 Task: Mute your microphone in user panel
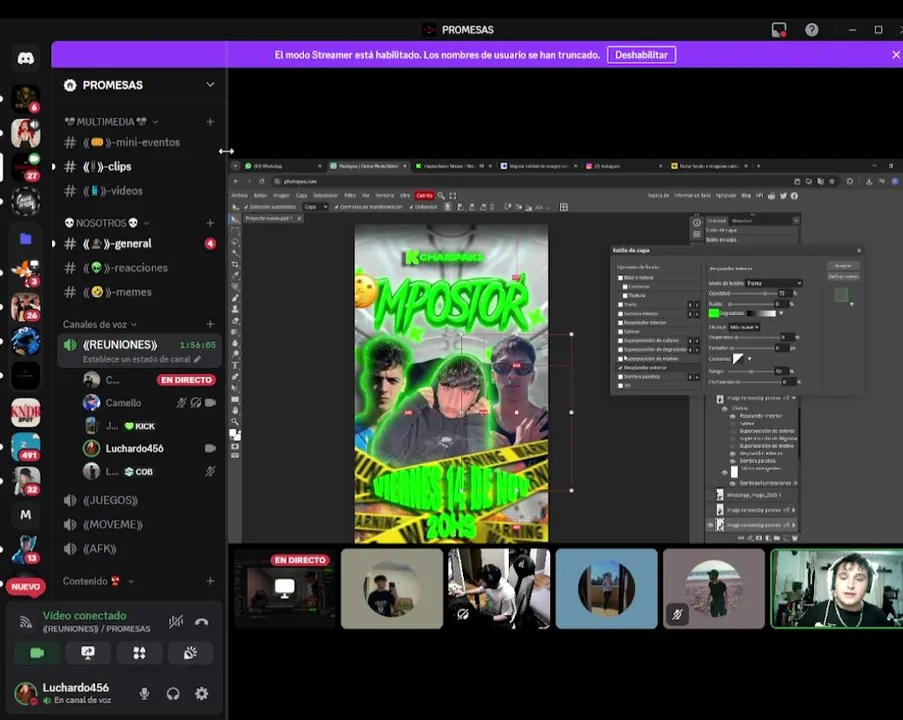coord(145,694)
